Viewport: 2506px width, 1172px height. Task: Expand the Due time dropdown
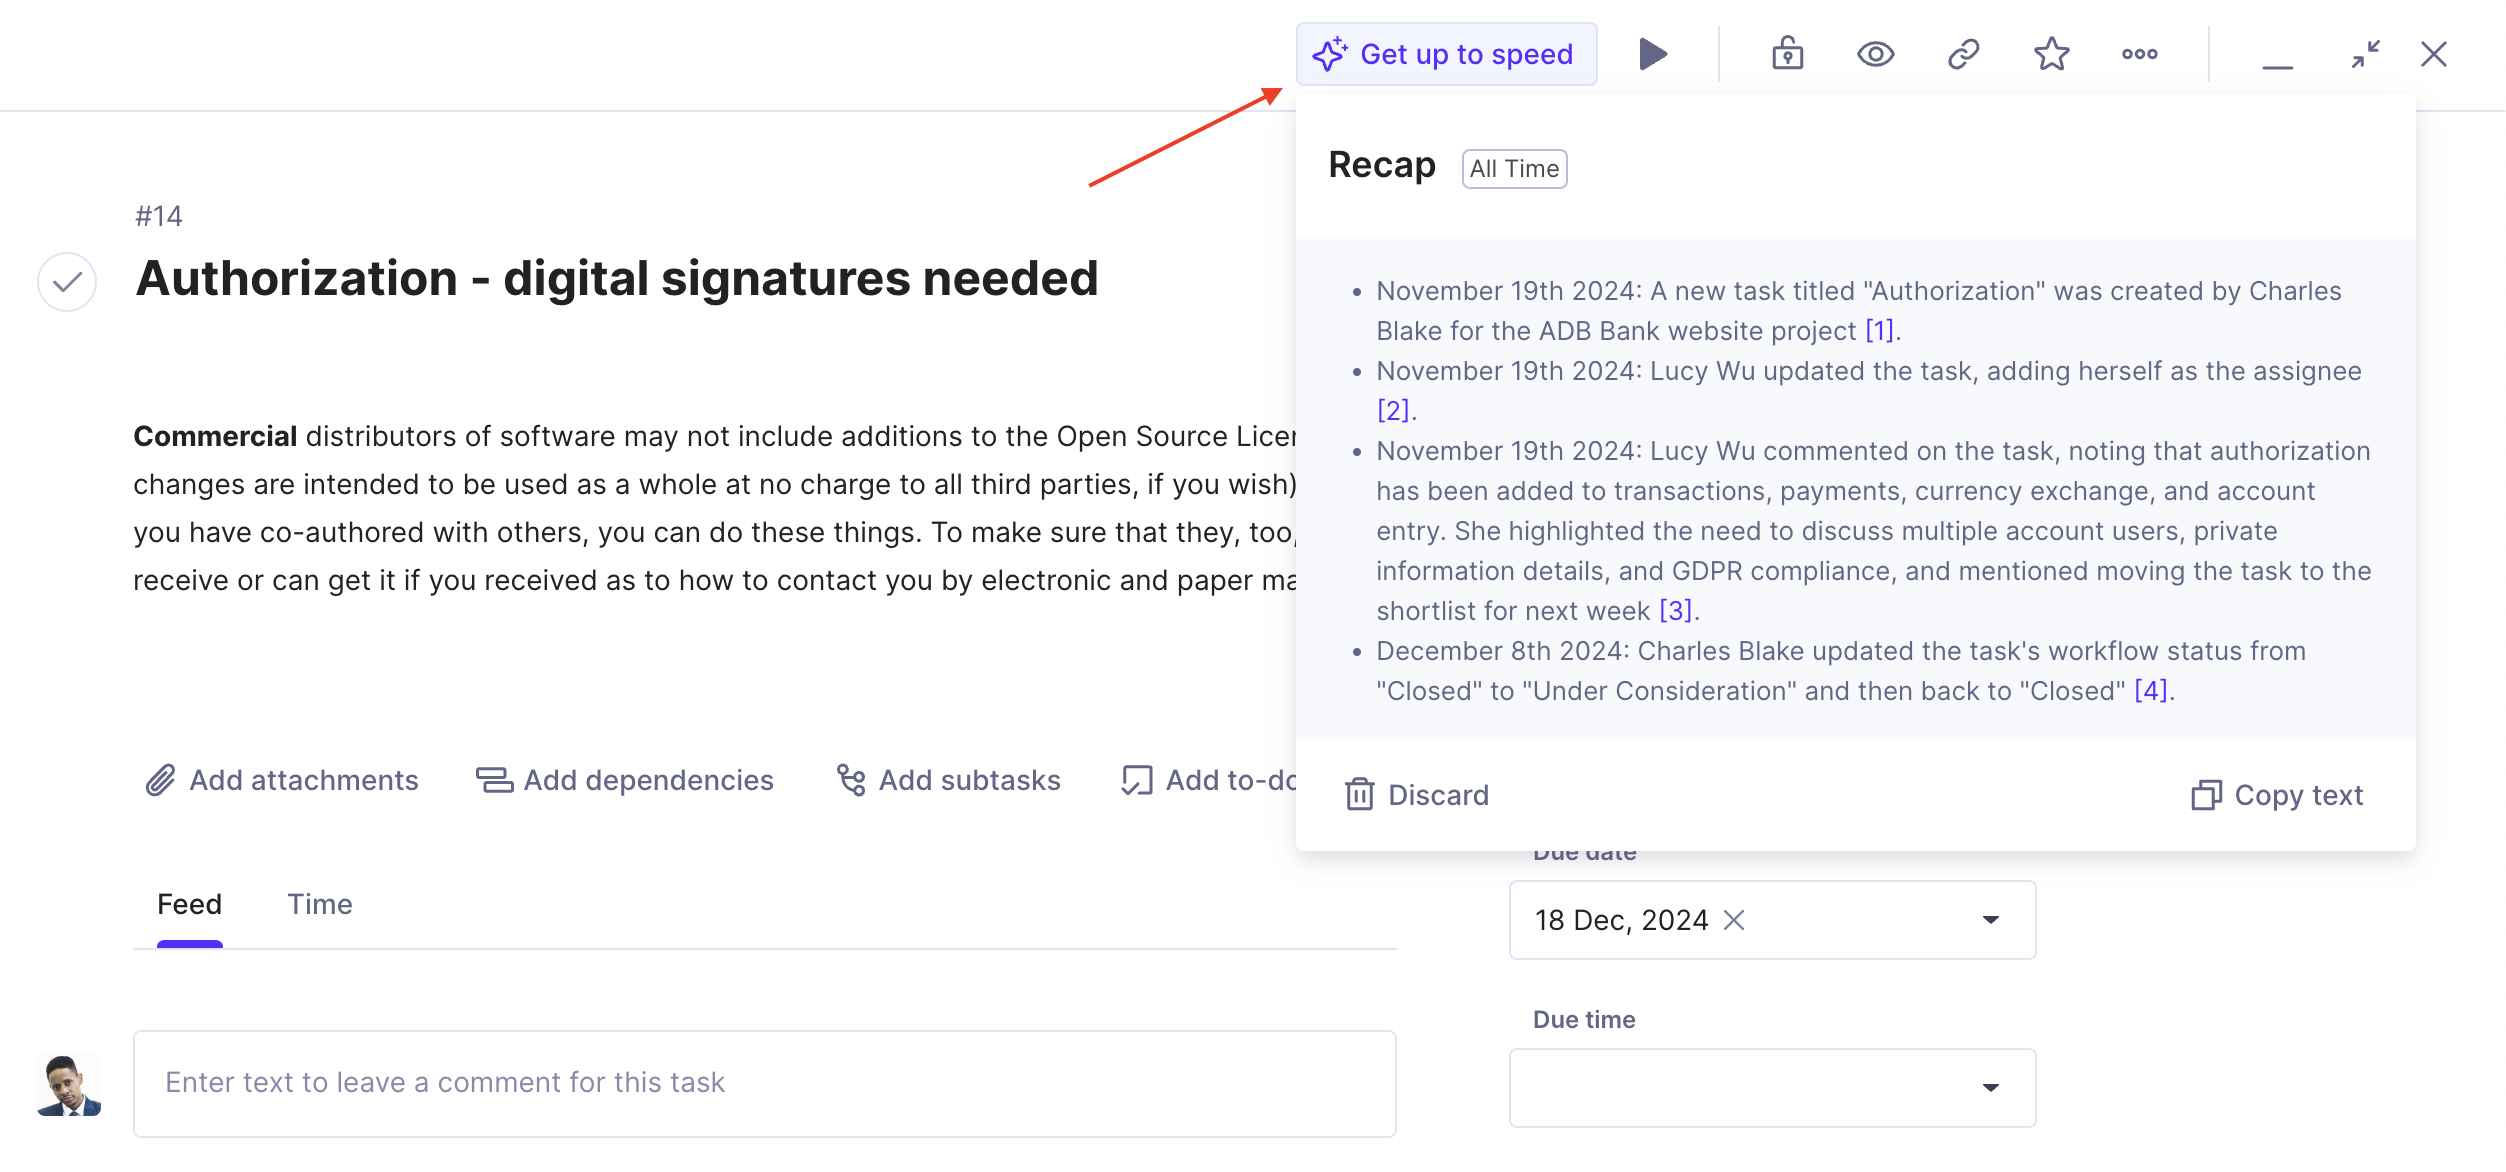pos(1772,1088)
